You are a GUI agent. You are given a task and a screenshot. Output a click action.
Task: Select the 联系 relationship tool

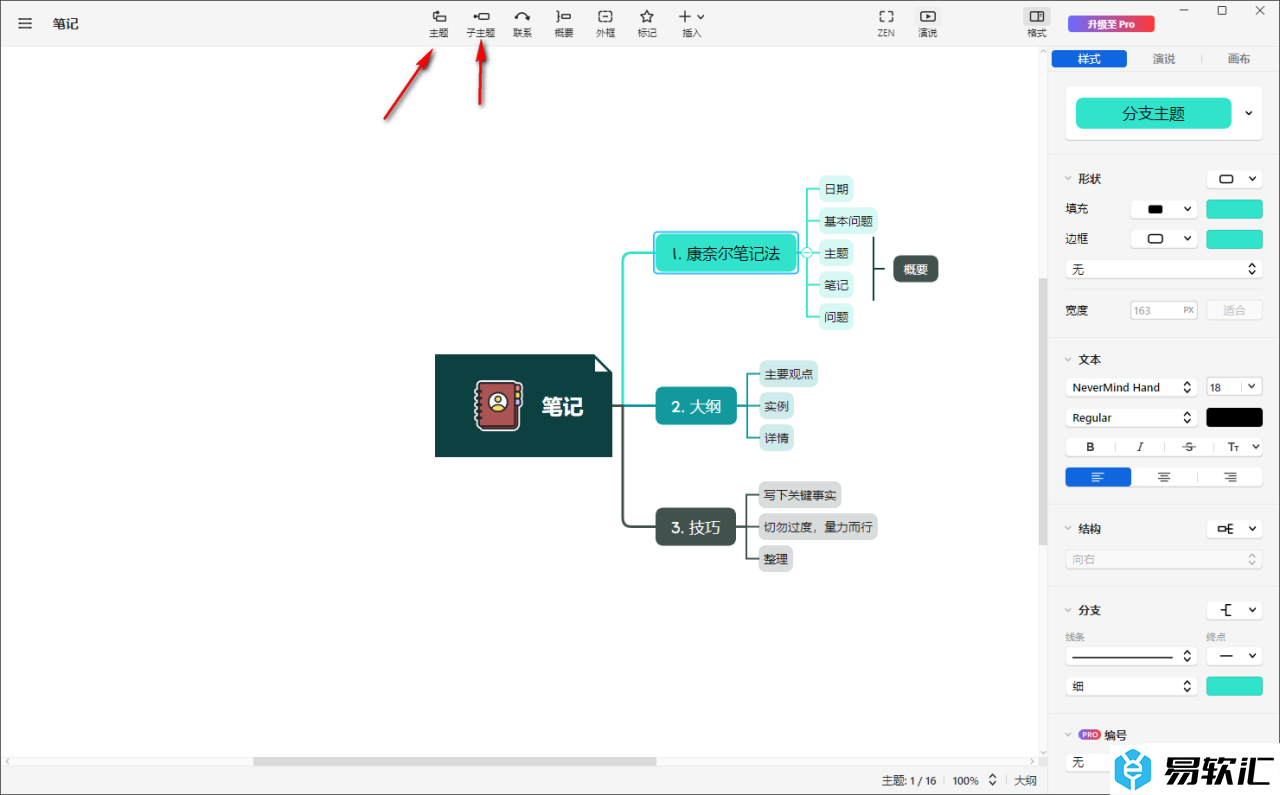tap(522, 23)
